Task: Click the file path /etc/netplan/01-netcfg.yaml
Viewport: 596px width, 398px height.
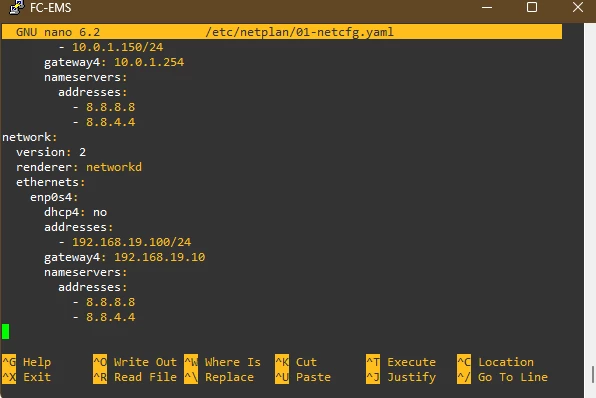Action: coord(300,32)
